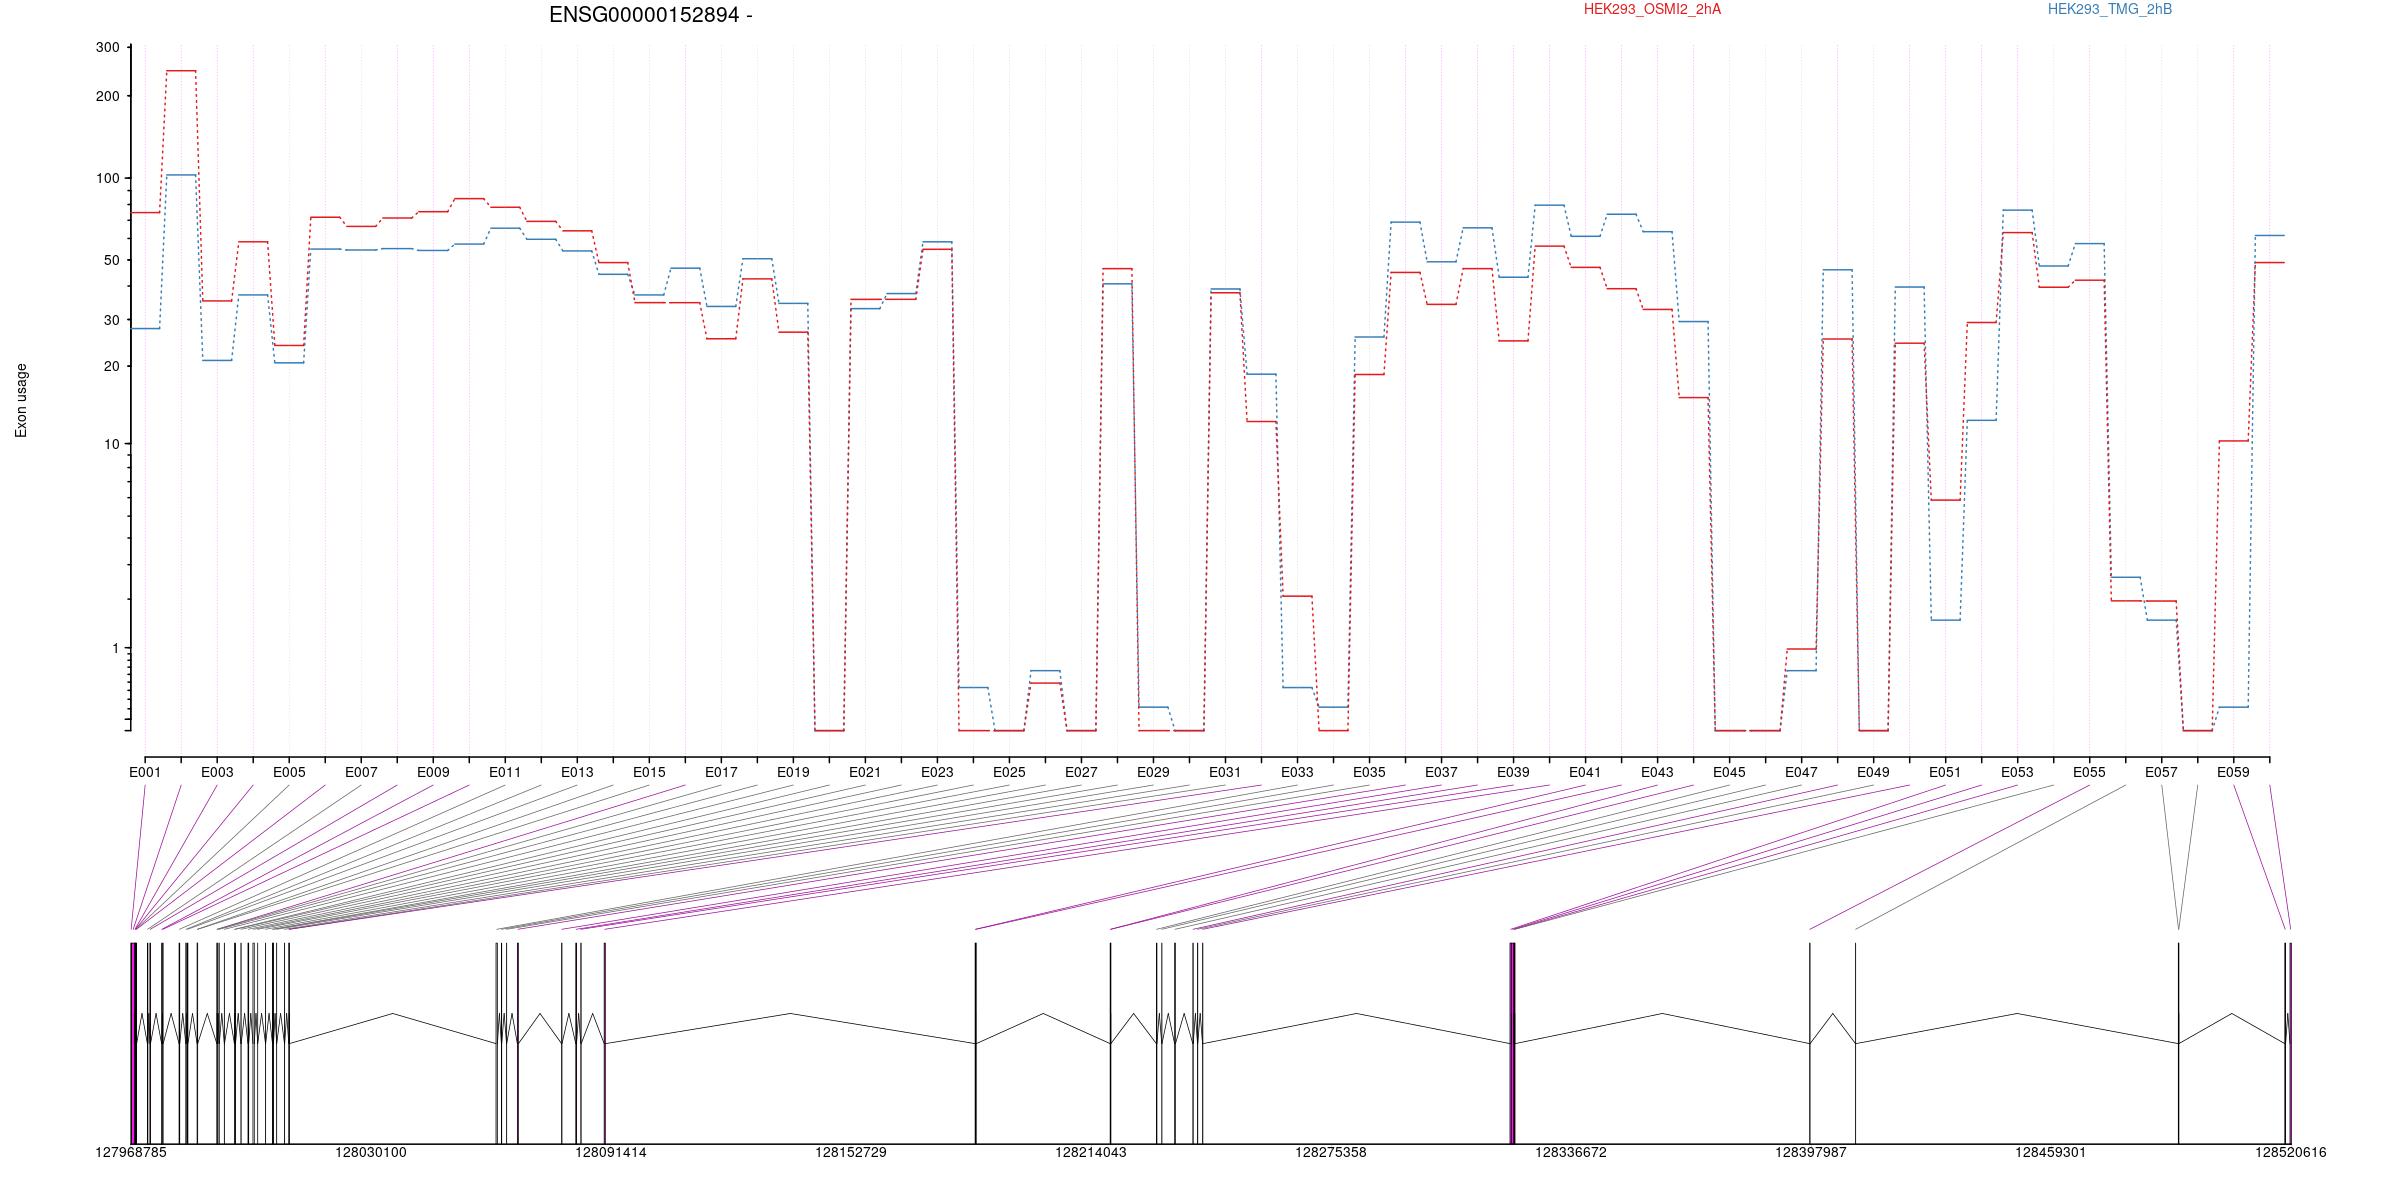2400x1200 pixels.
Task: Click exon label E055
Action: [x=2089, y=772]
